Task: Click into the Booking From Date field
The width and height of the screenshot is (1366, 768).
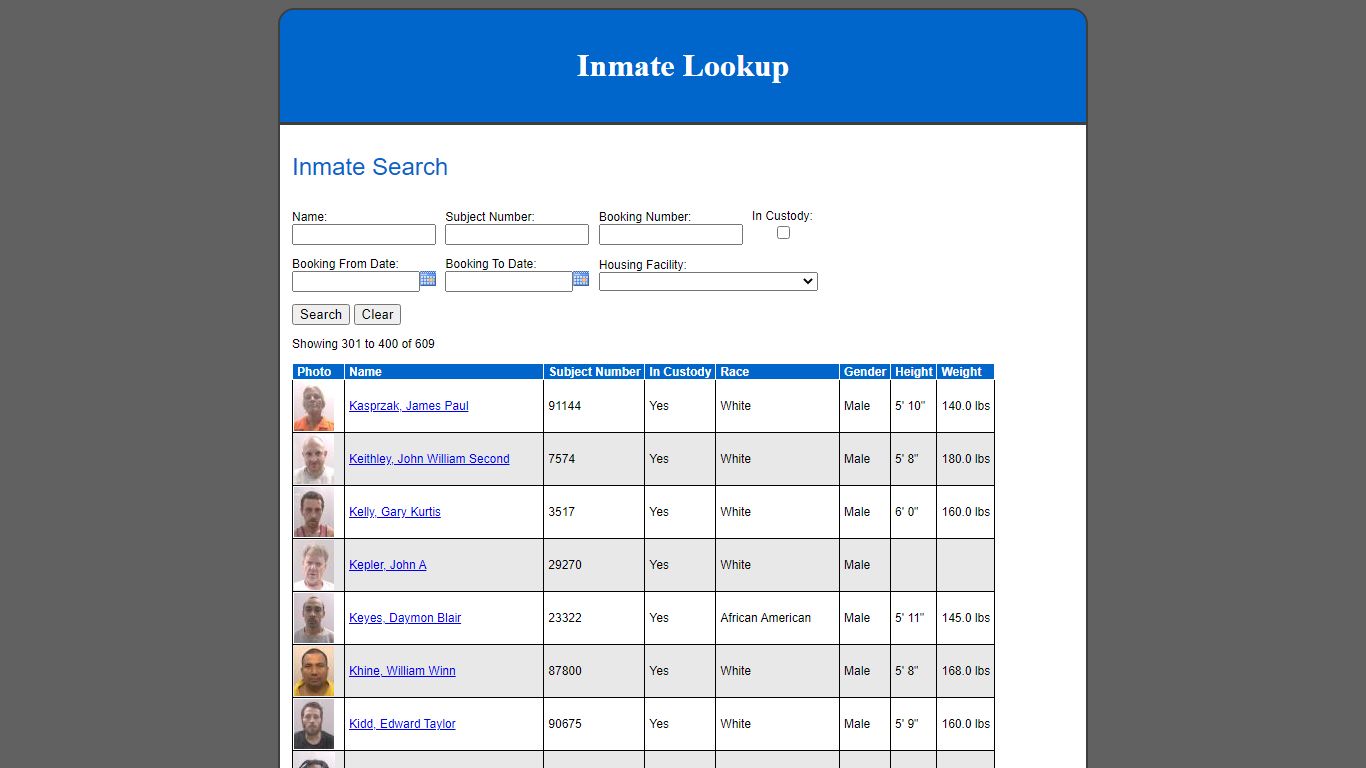Action: (x=356, y=282)
